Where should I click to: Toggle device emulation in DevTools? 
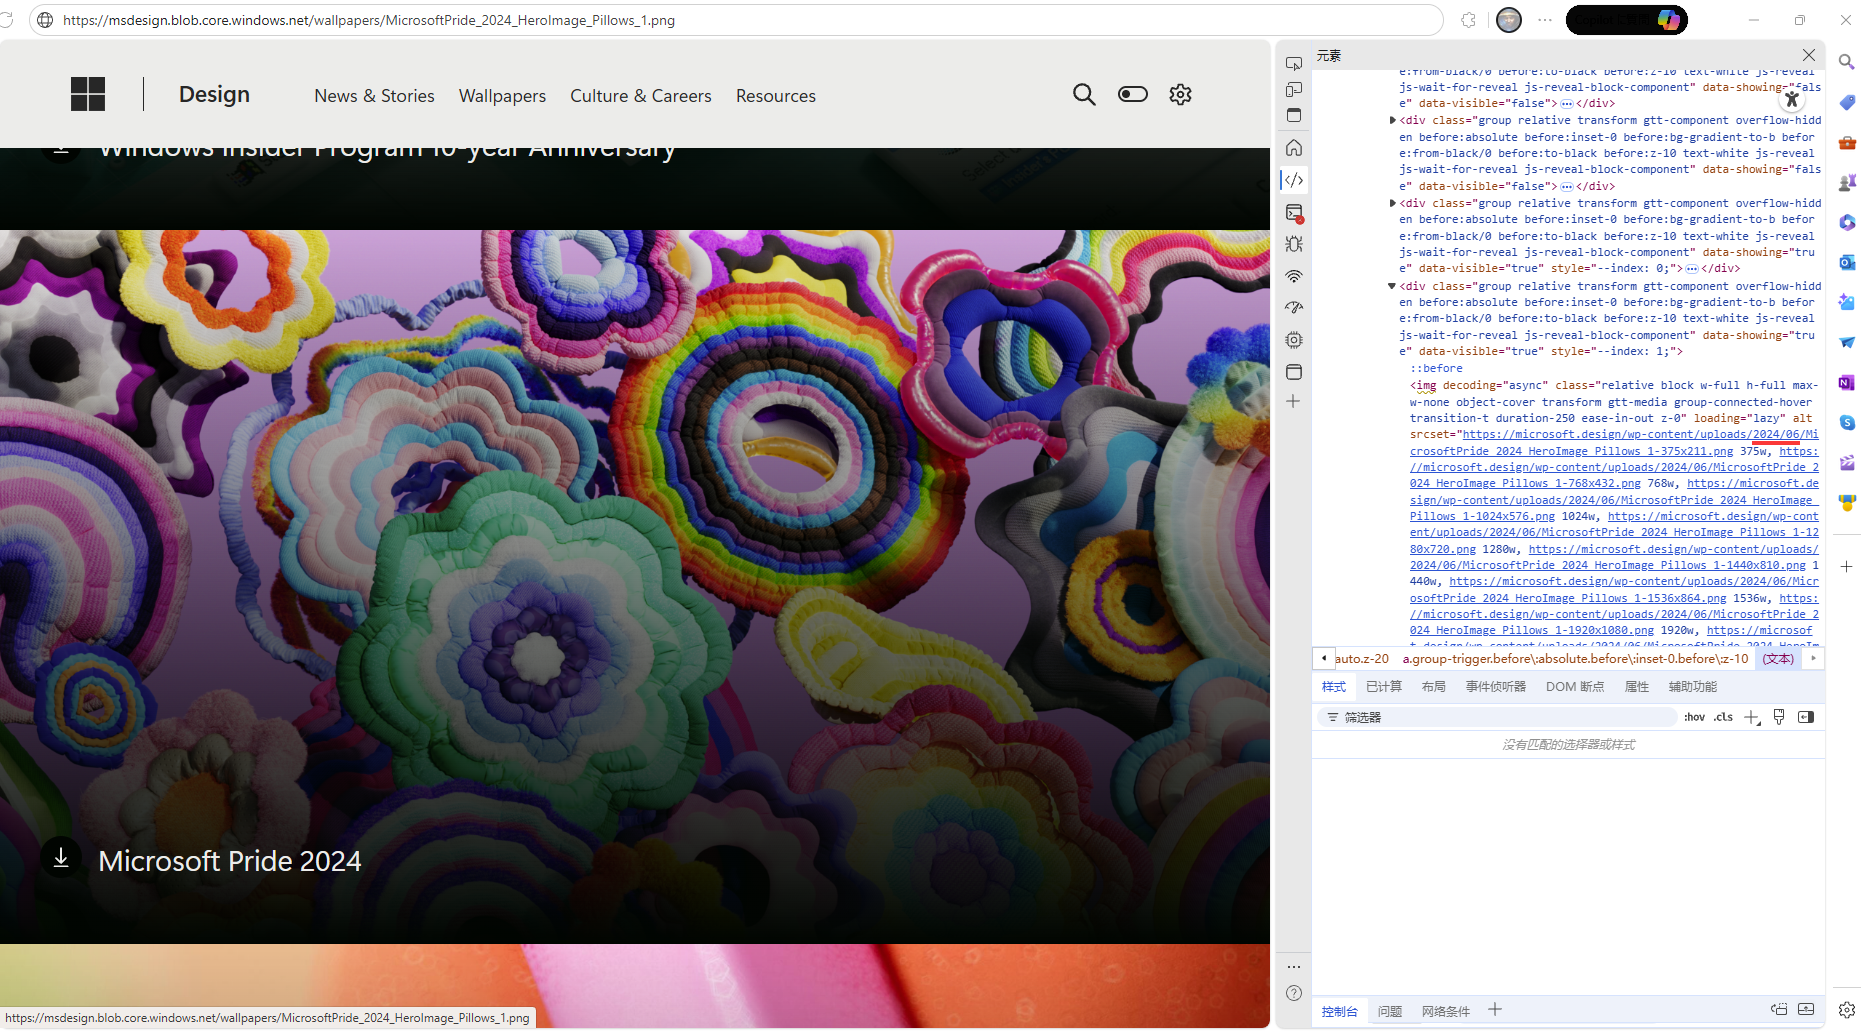point(1294,89)
